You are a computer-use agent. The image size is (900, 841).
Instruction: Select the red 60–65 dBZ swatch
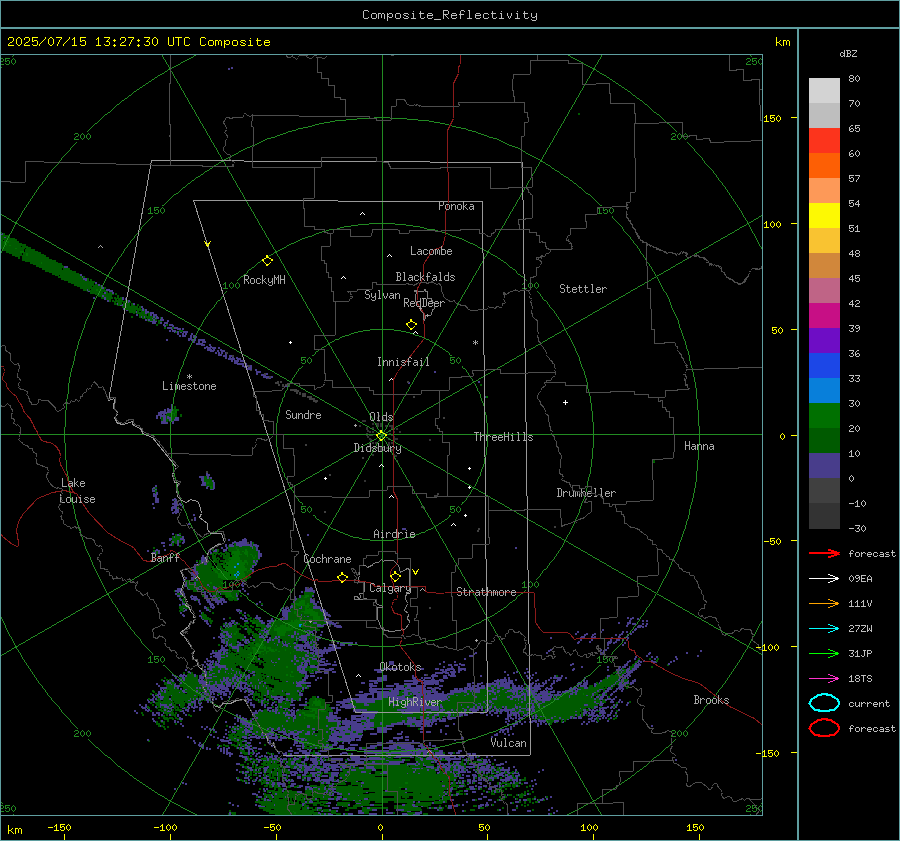pos(824,141)
